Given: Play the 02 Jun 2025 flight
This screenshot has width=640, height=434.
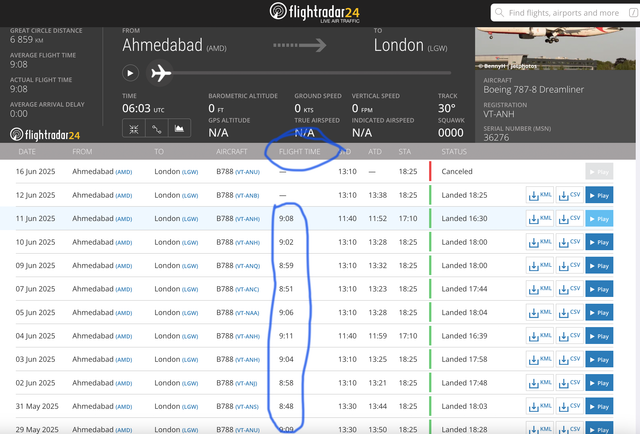Looking at the screenshot, I should (x=599, y=383).
